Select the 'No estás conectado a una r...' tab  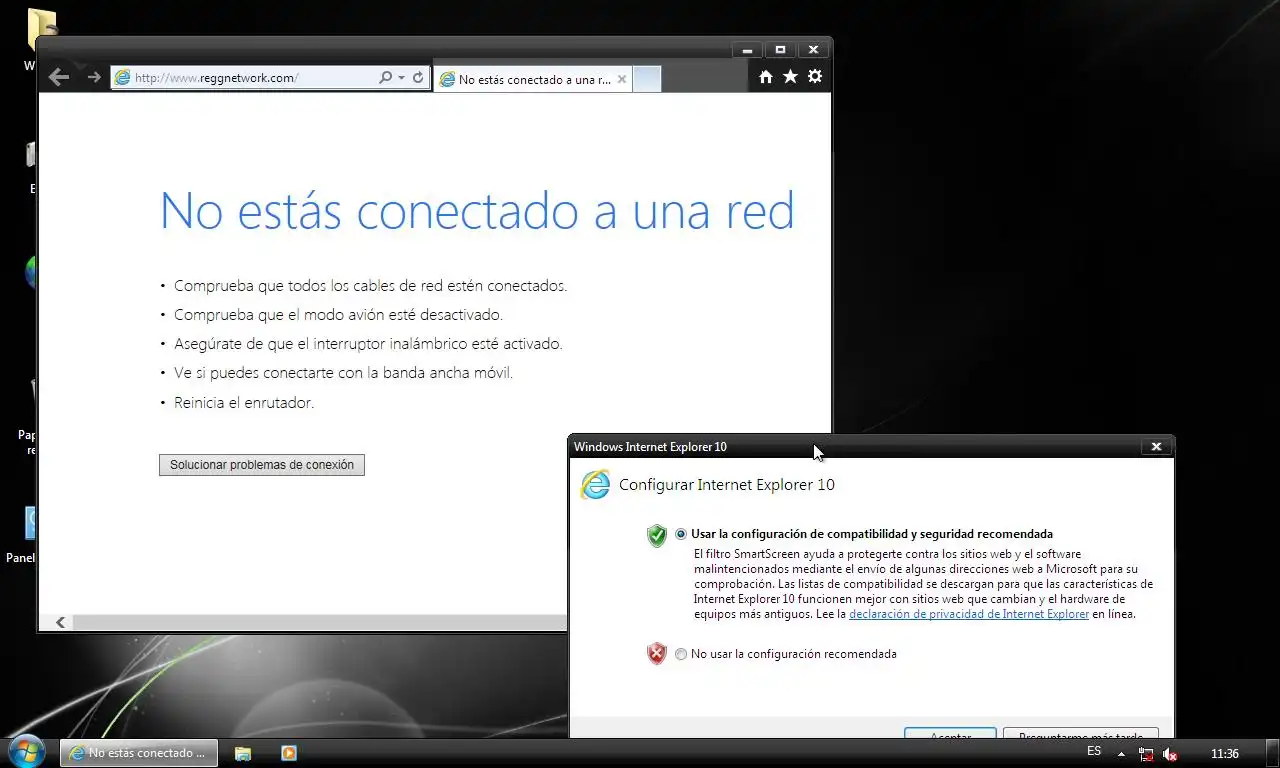pyautogui.click(x=532, y=79)
